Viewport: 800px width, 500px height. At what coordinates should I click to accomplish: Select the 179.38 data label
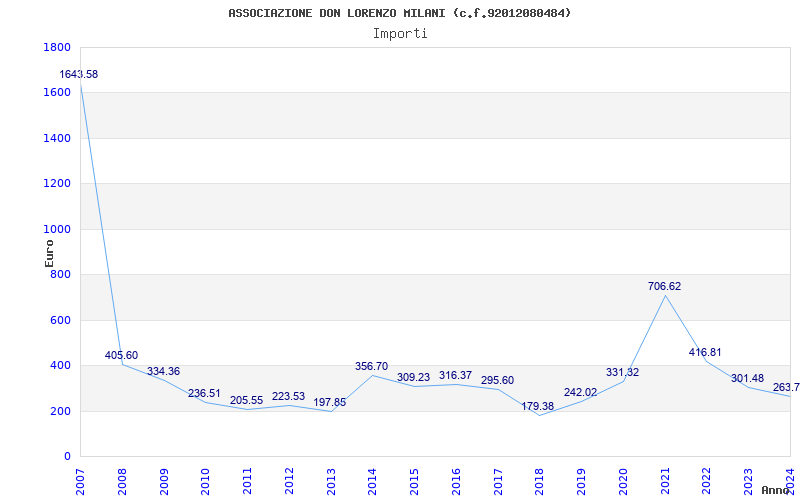[538, 407]
